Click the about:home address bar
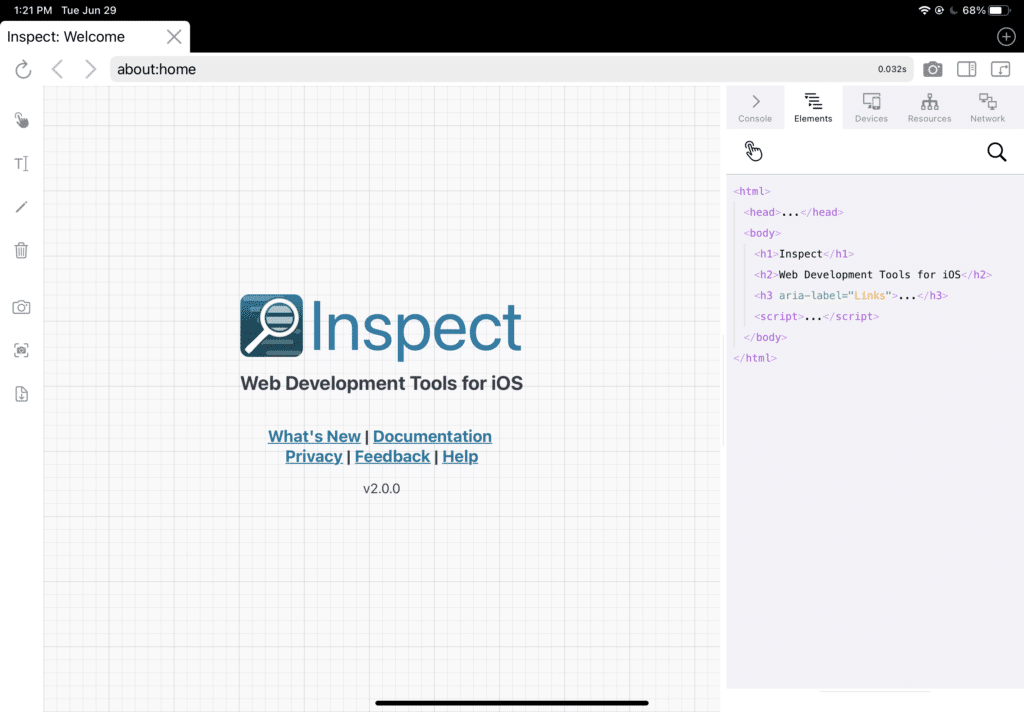Image resolution: width=1024 pixels, height=712 pixels. [x=511, y=69]
